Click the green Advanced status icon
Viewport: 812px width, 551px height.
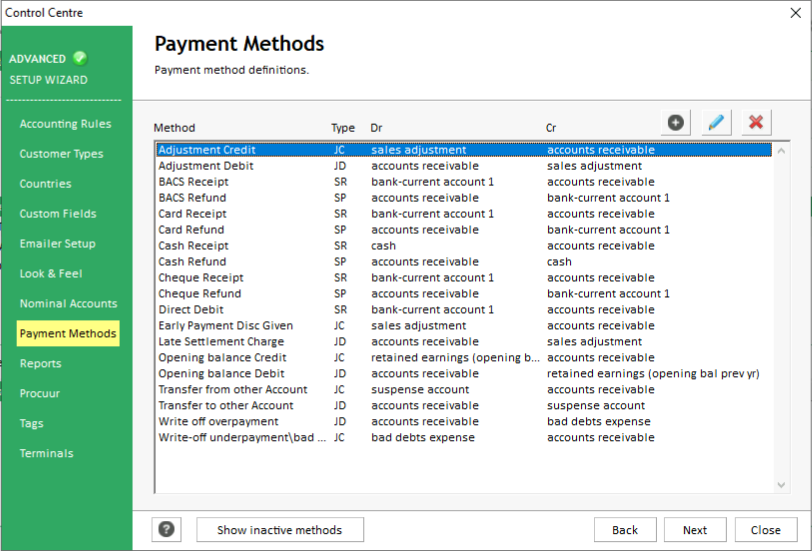pos(80,58)
